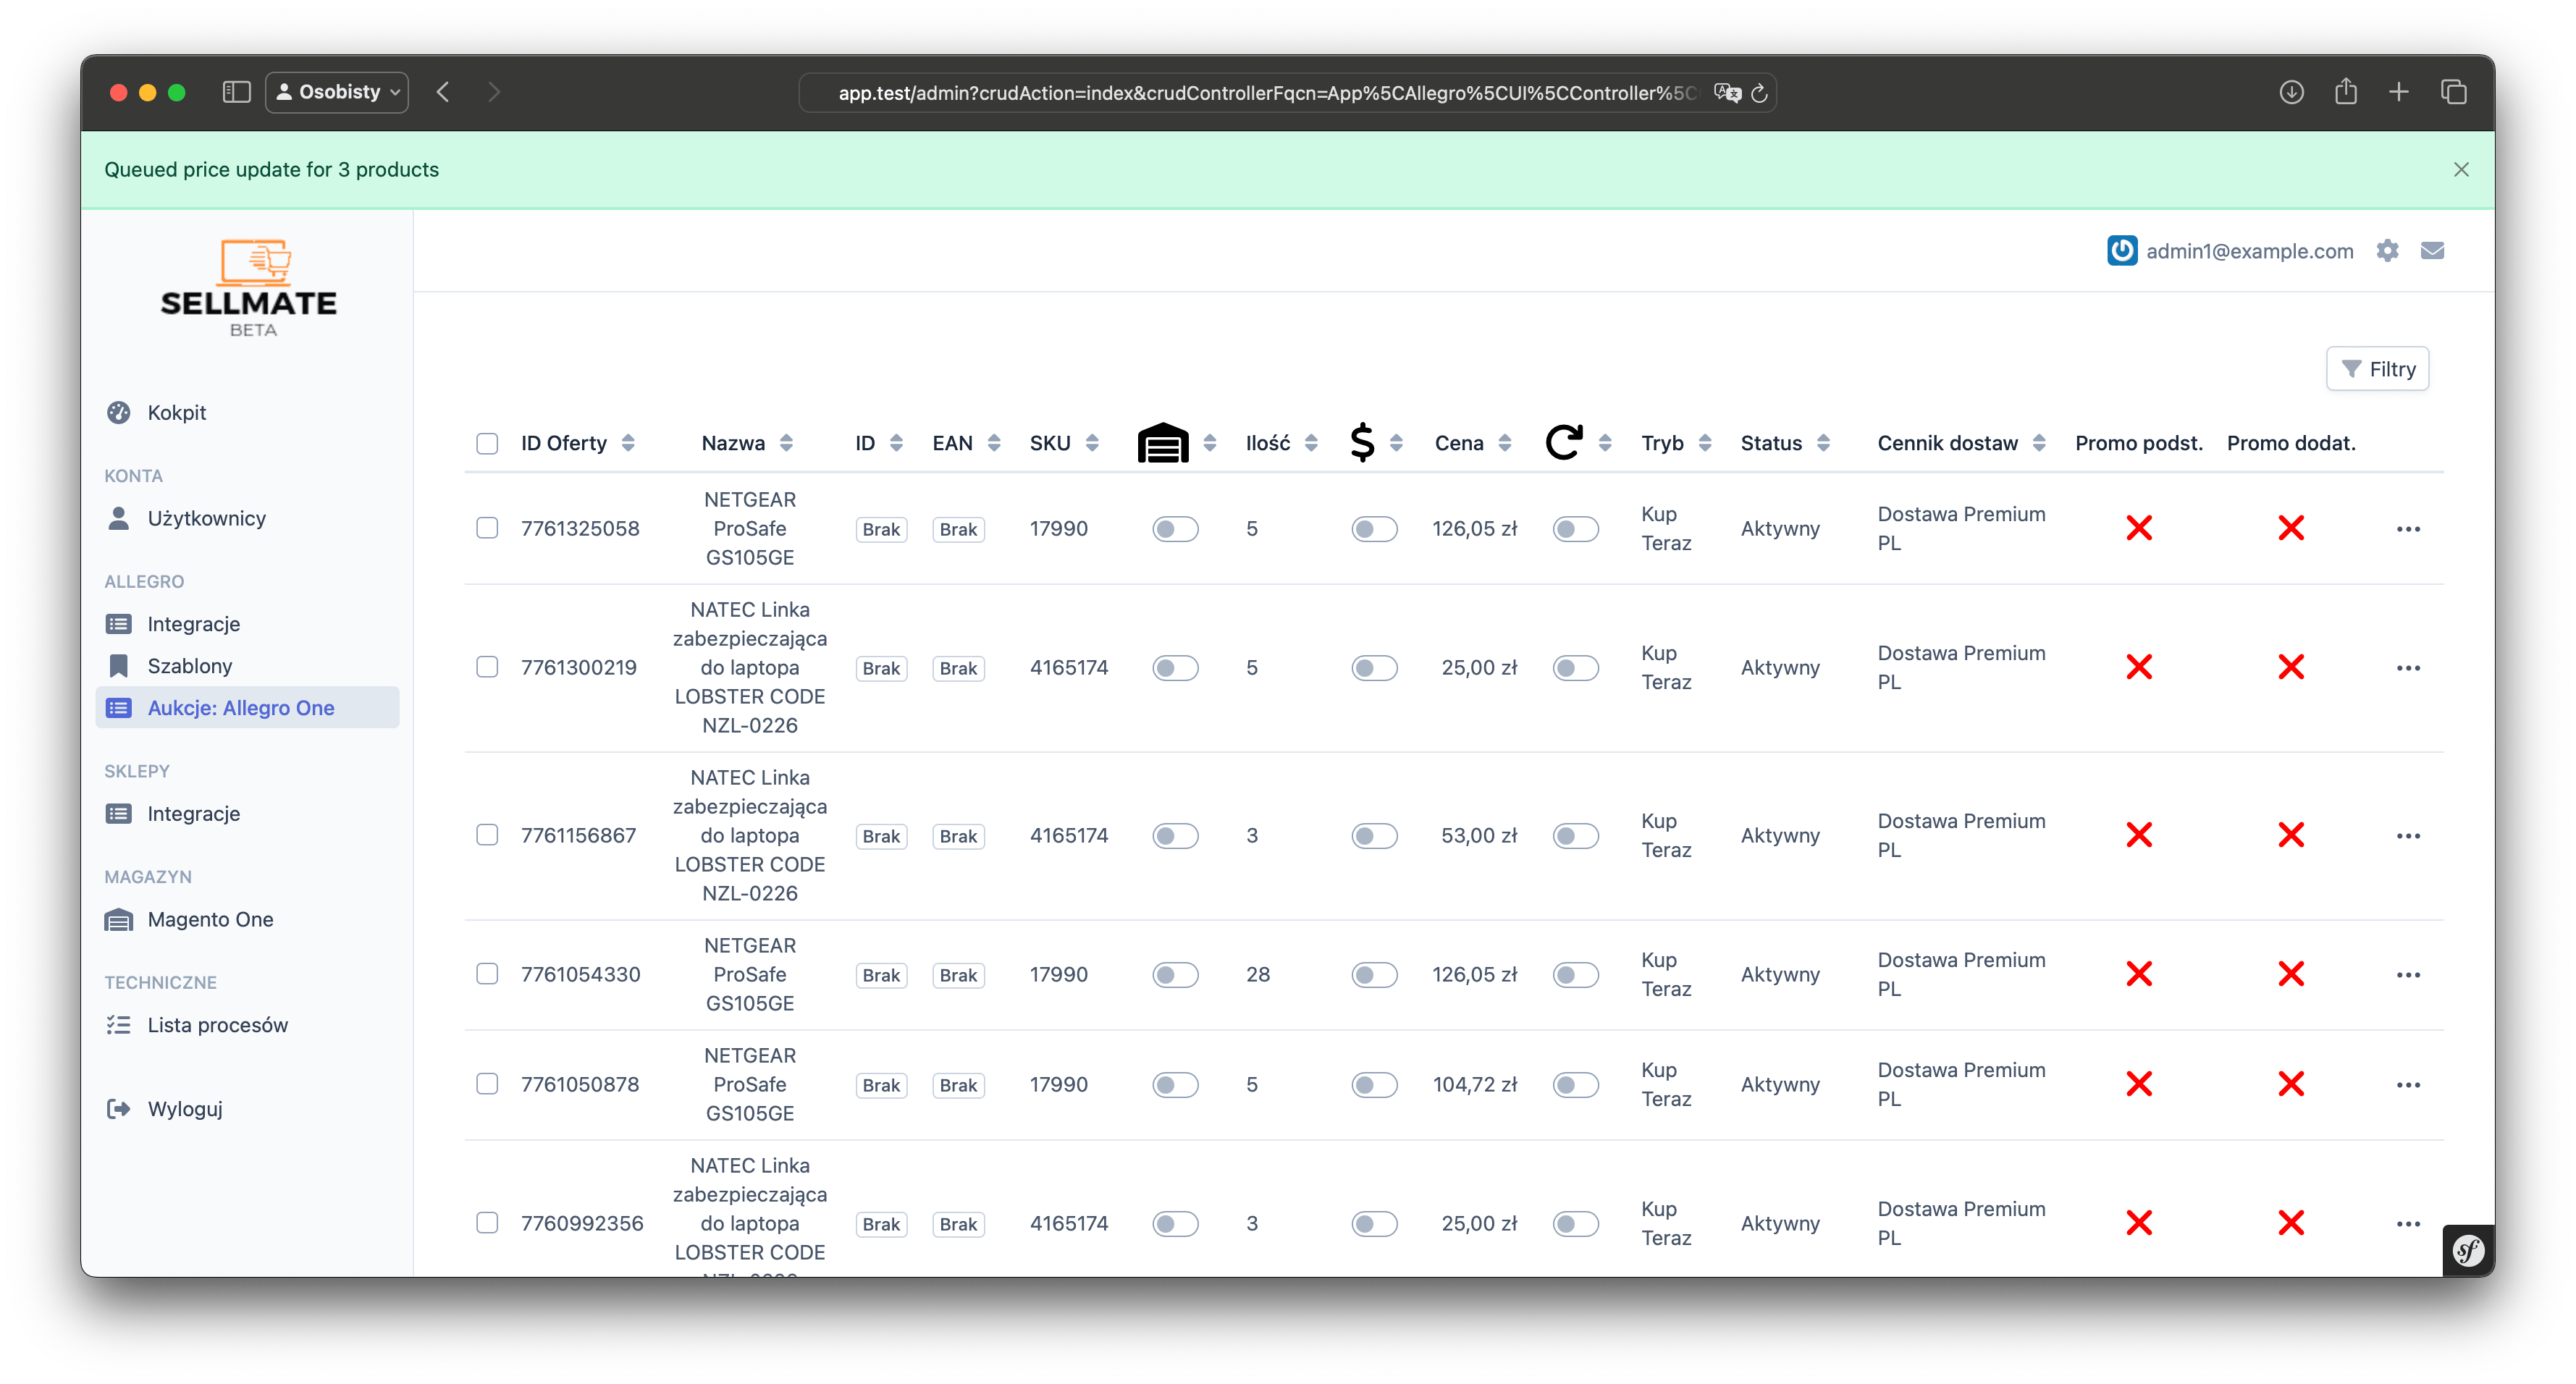The width and height of the screenshot is (2576, 1384).
Task: Open the Osobisty profile dropdown
Action: click(x=337, y=93)
